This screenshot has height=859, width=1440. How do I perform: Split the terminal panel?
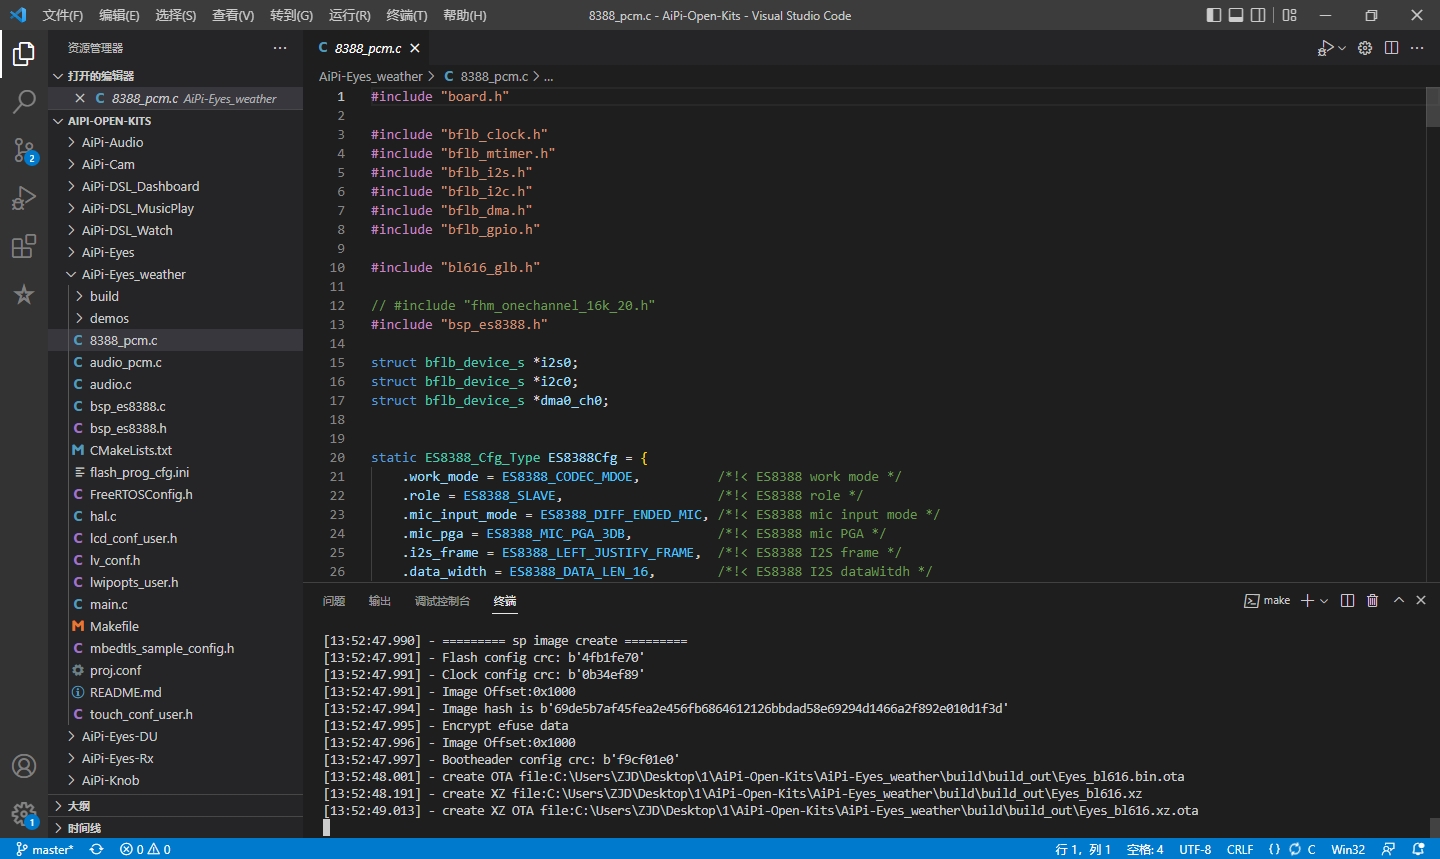(1347, 600)
